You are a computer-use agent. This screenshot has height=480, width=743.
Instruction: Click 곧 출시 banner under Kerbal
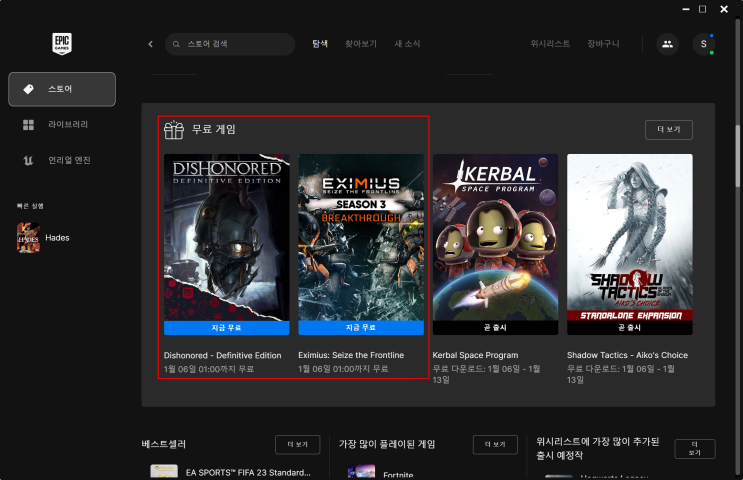click(x=495, y=328)
